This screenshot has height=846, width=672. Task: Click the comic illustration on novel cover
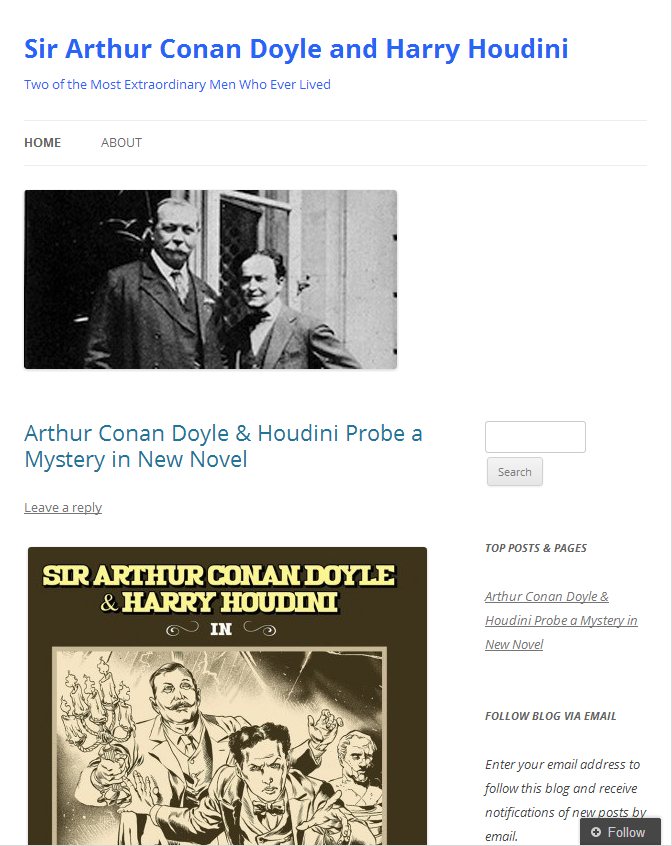(x=220, y=747)
